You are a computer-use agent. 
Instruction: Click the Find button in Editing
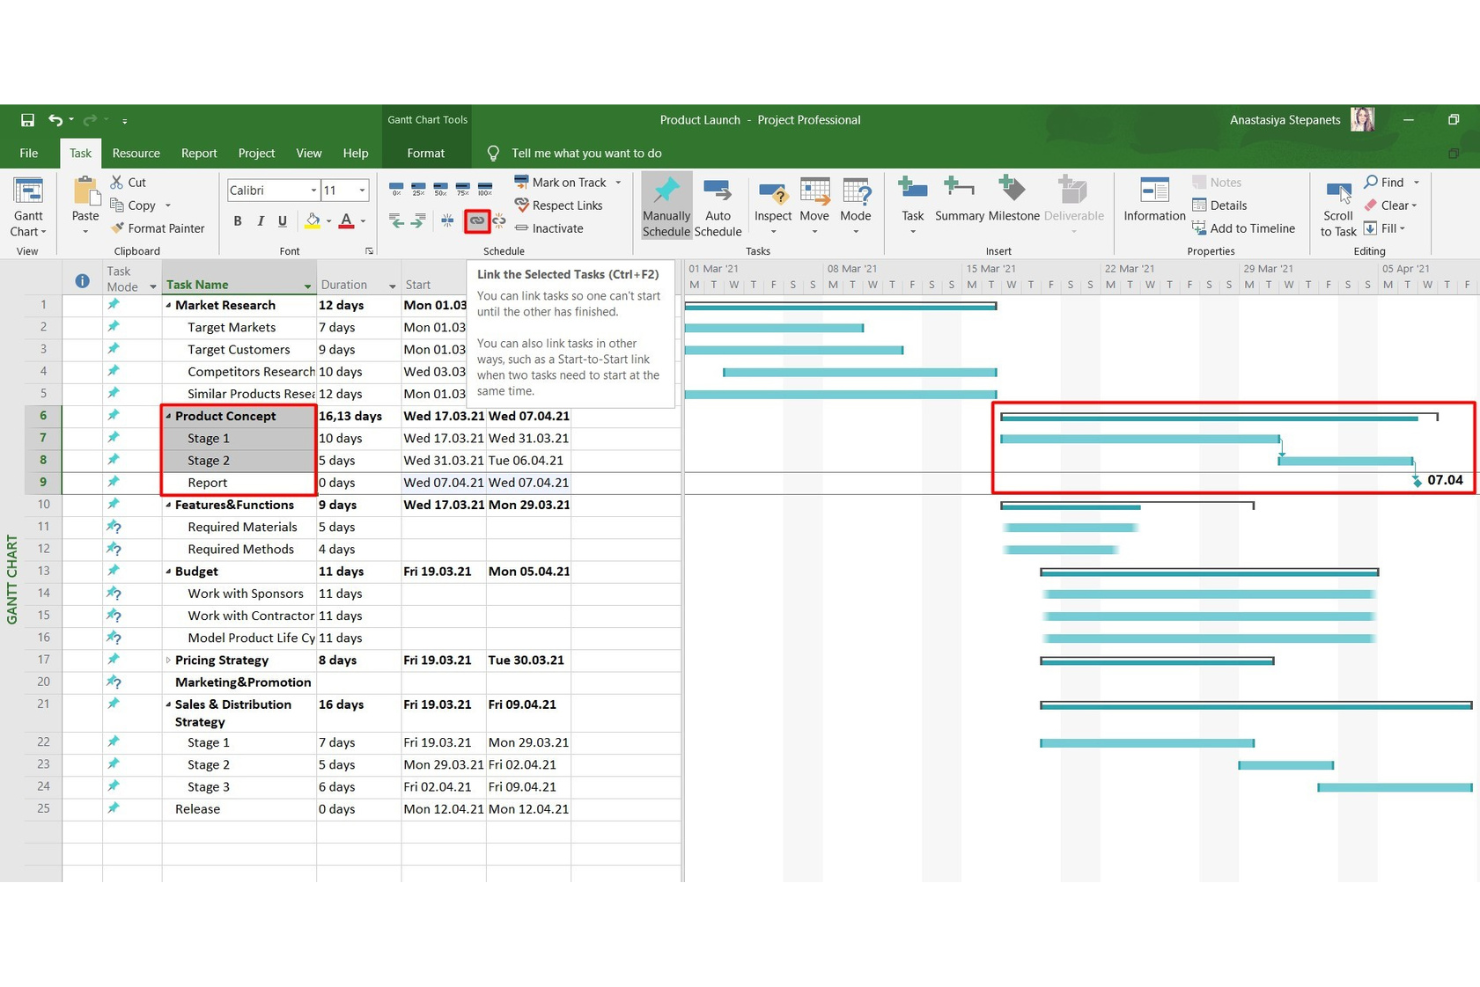(x=1384, y=182)
